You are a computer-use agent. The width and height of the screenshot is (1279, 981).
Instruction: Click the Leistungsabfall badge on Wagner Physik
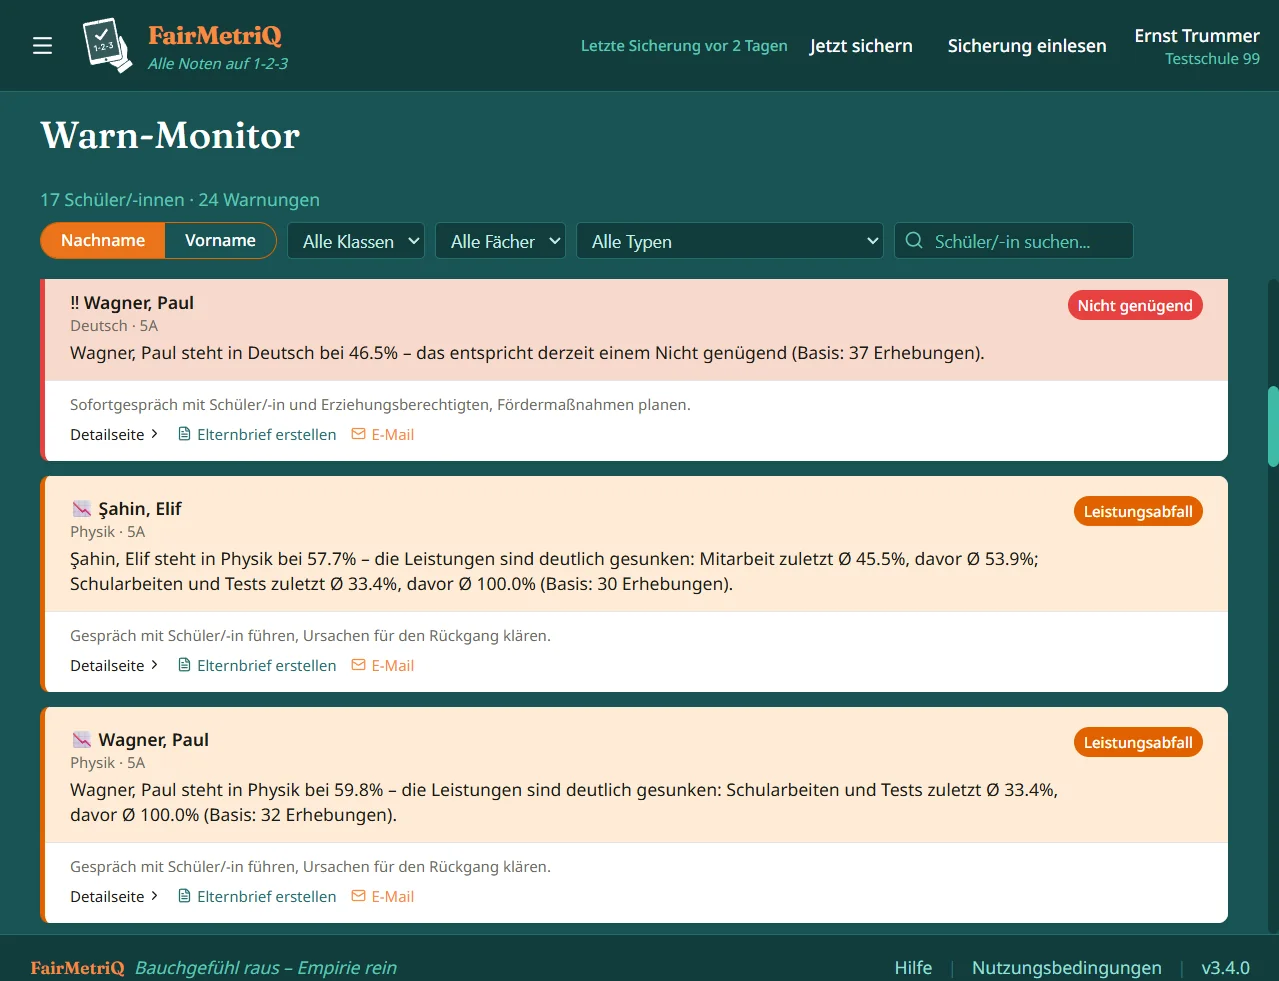click(x=1138, y=742)
